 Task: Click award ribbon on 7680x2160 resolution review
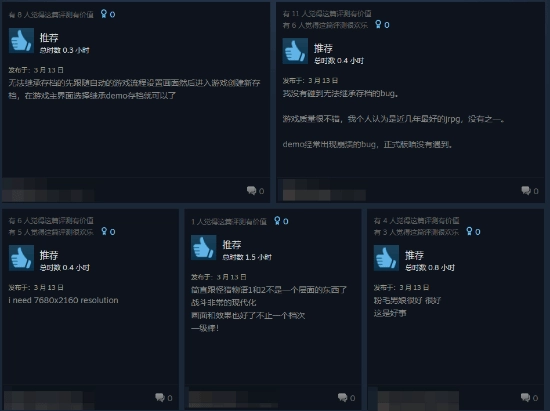tap(104, 231)
